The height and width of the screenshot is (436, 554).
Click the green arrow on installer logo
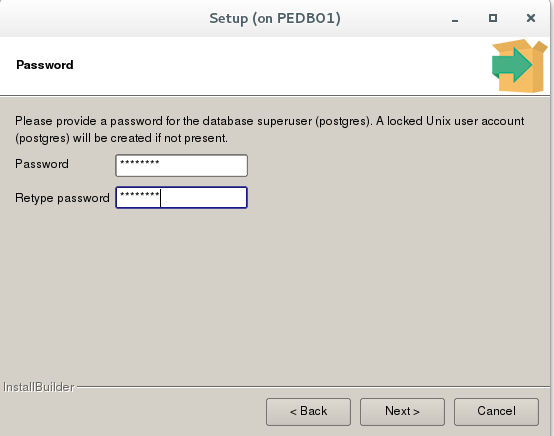[x=512, y=65]
